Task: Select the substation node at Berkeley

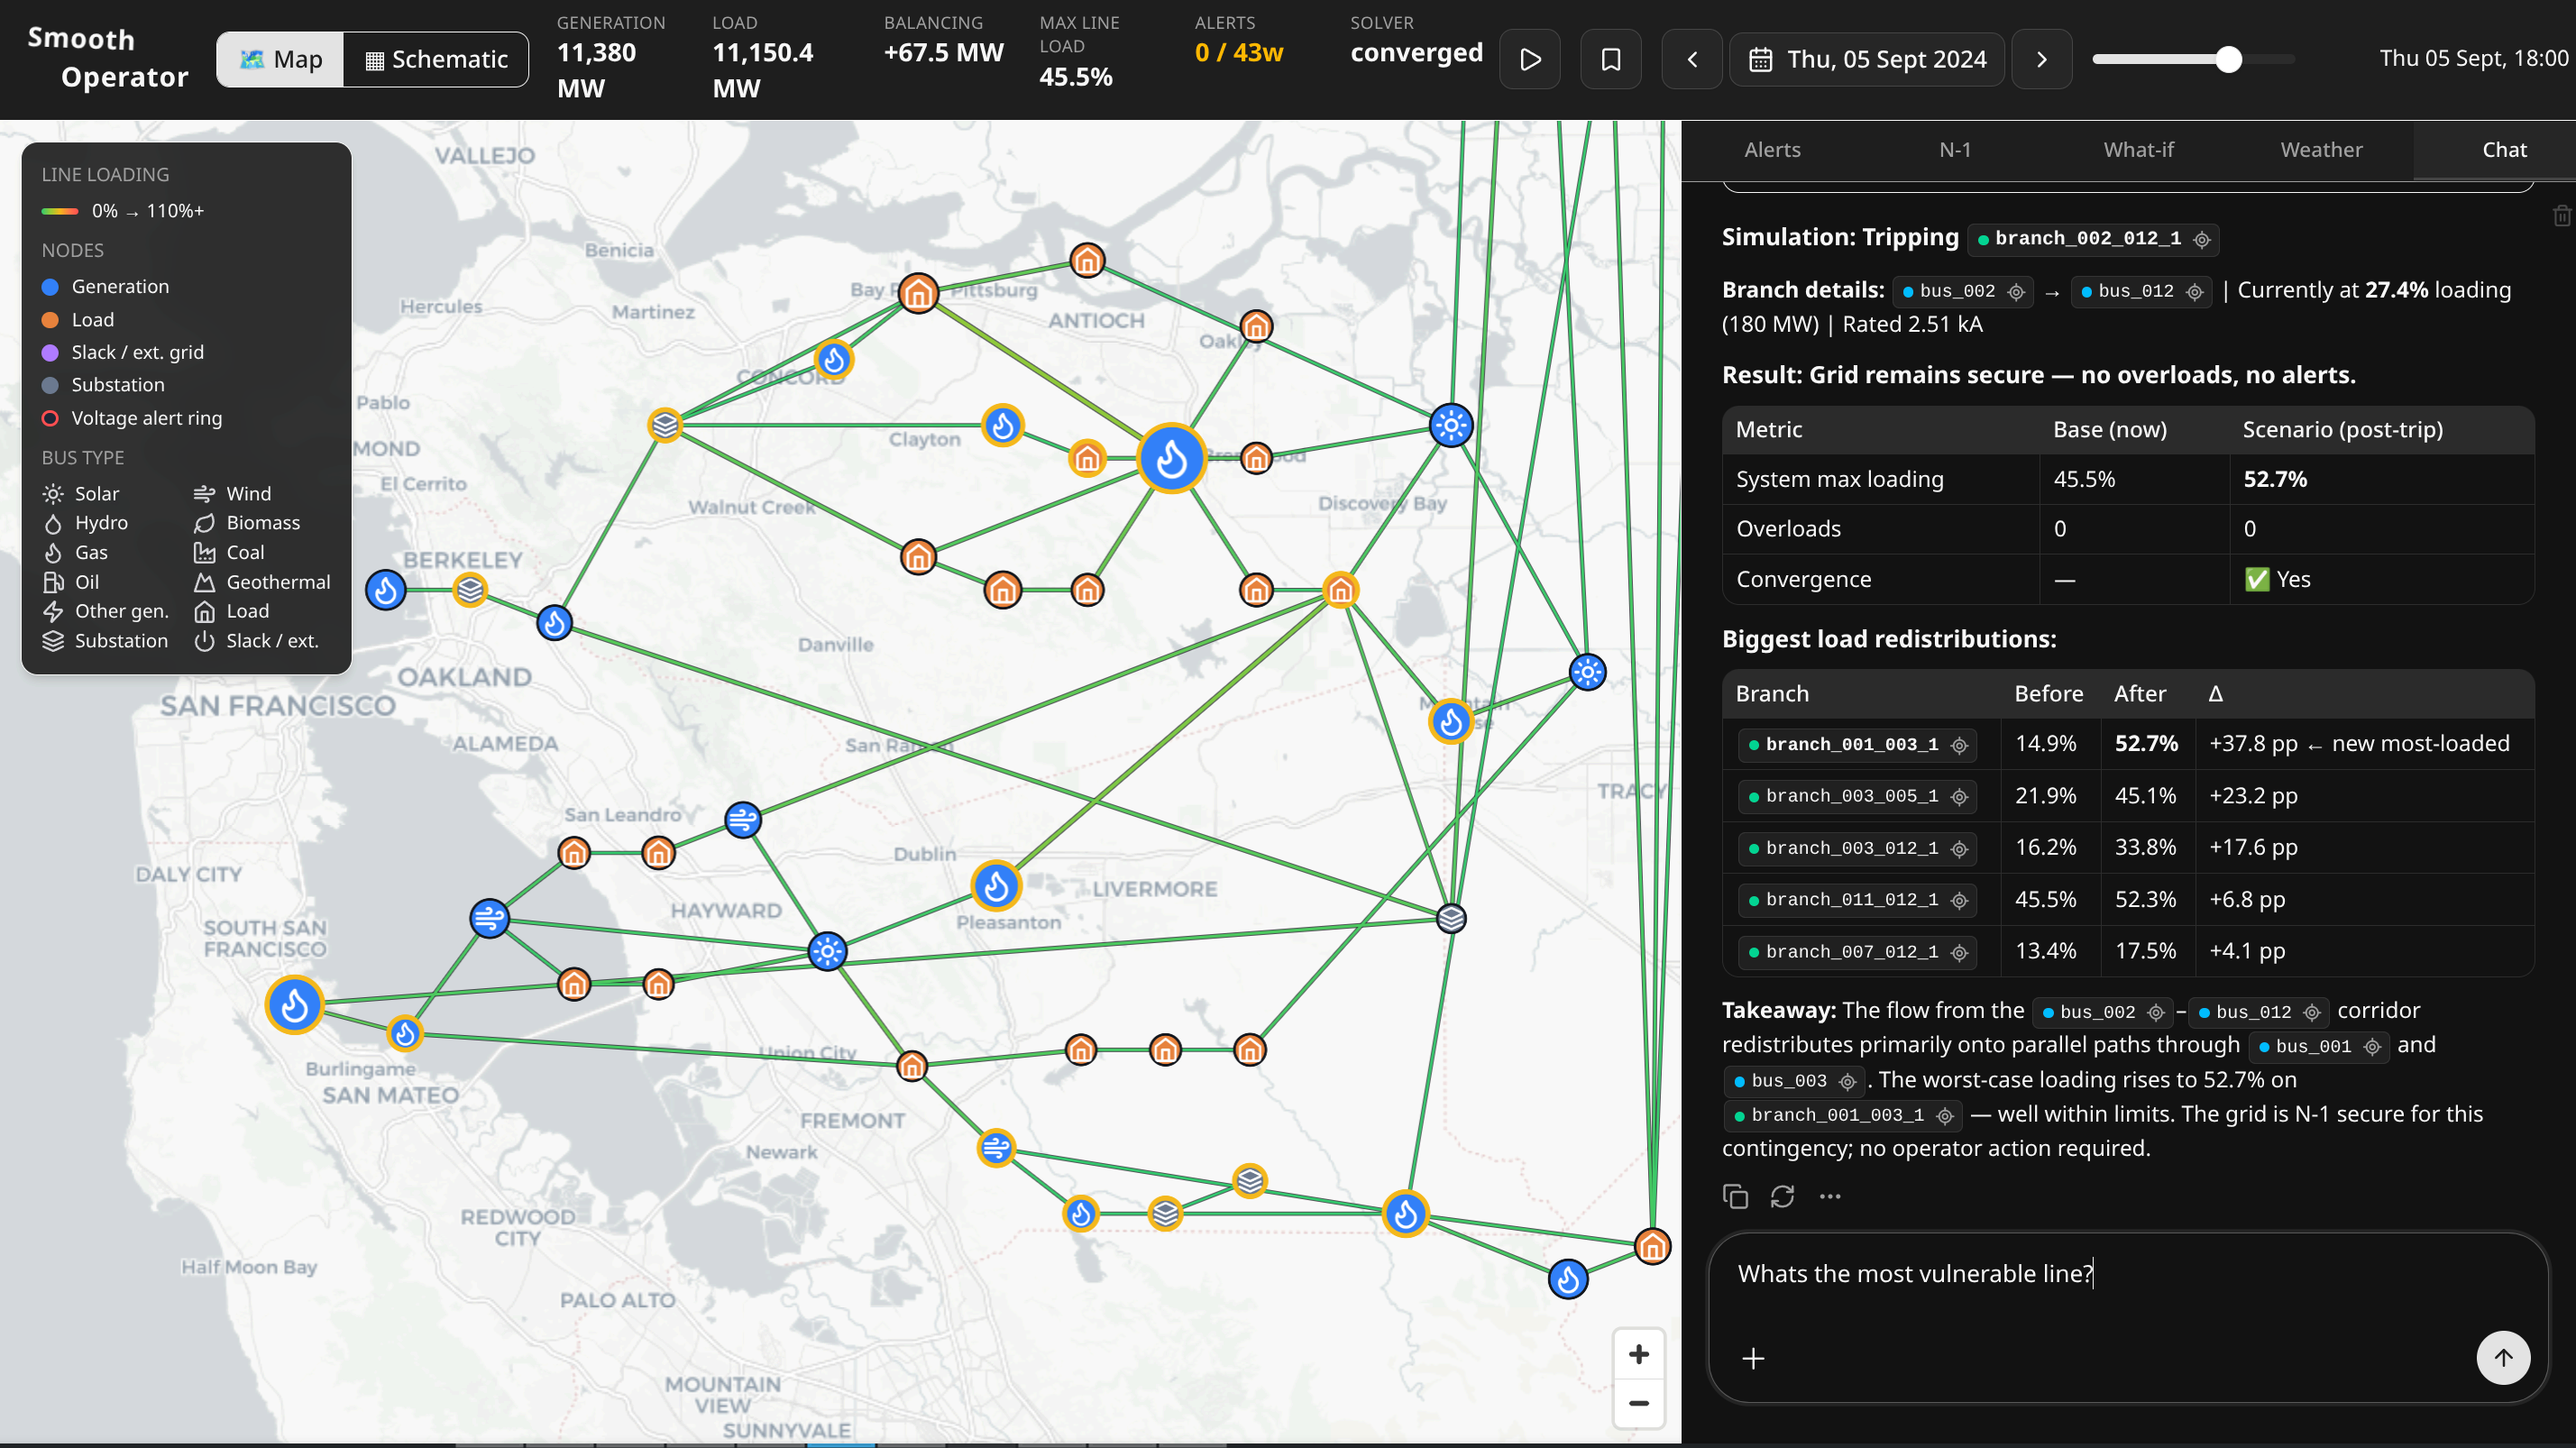Action: click(x=470, y=590)
